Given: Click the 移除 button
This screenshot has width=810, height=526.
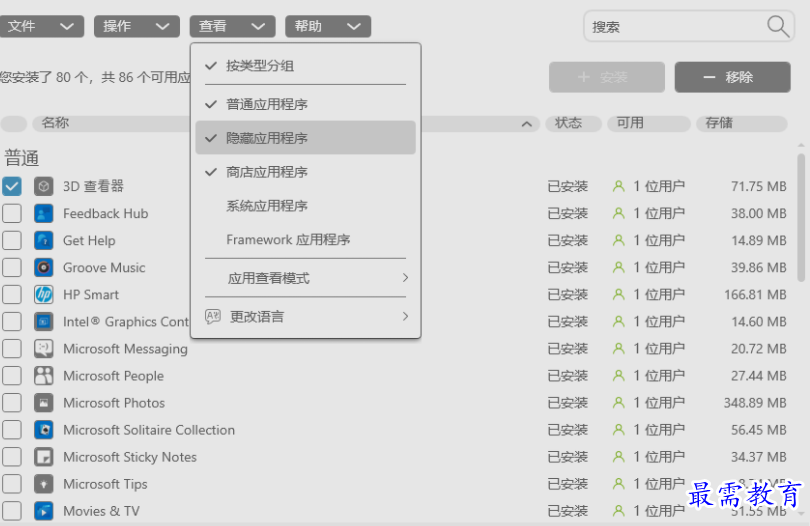Looking at the screenshot, I should pyautogui.click(x=732, y=77).
